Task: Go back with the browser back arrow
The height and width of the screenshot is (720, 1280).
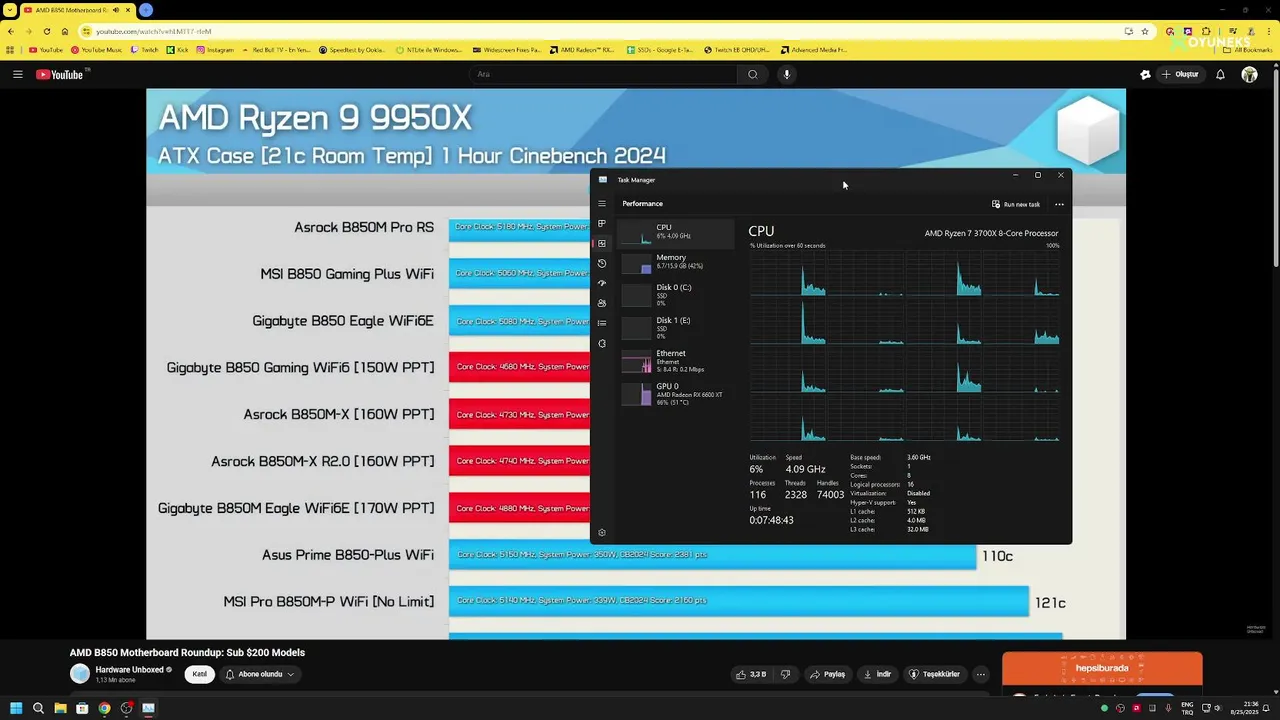Action: tap(11, 31)
